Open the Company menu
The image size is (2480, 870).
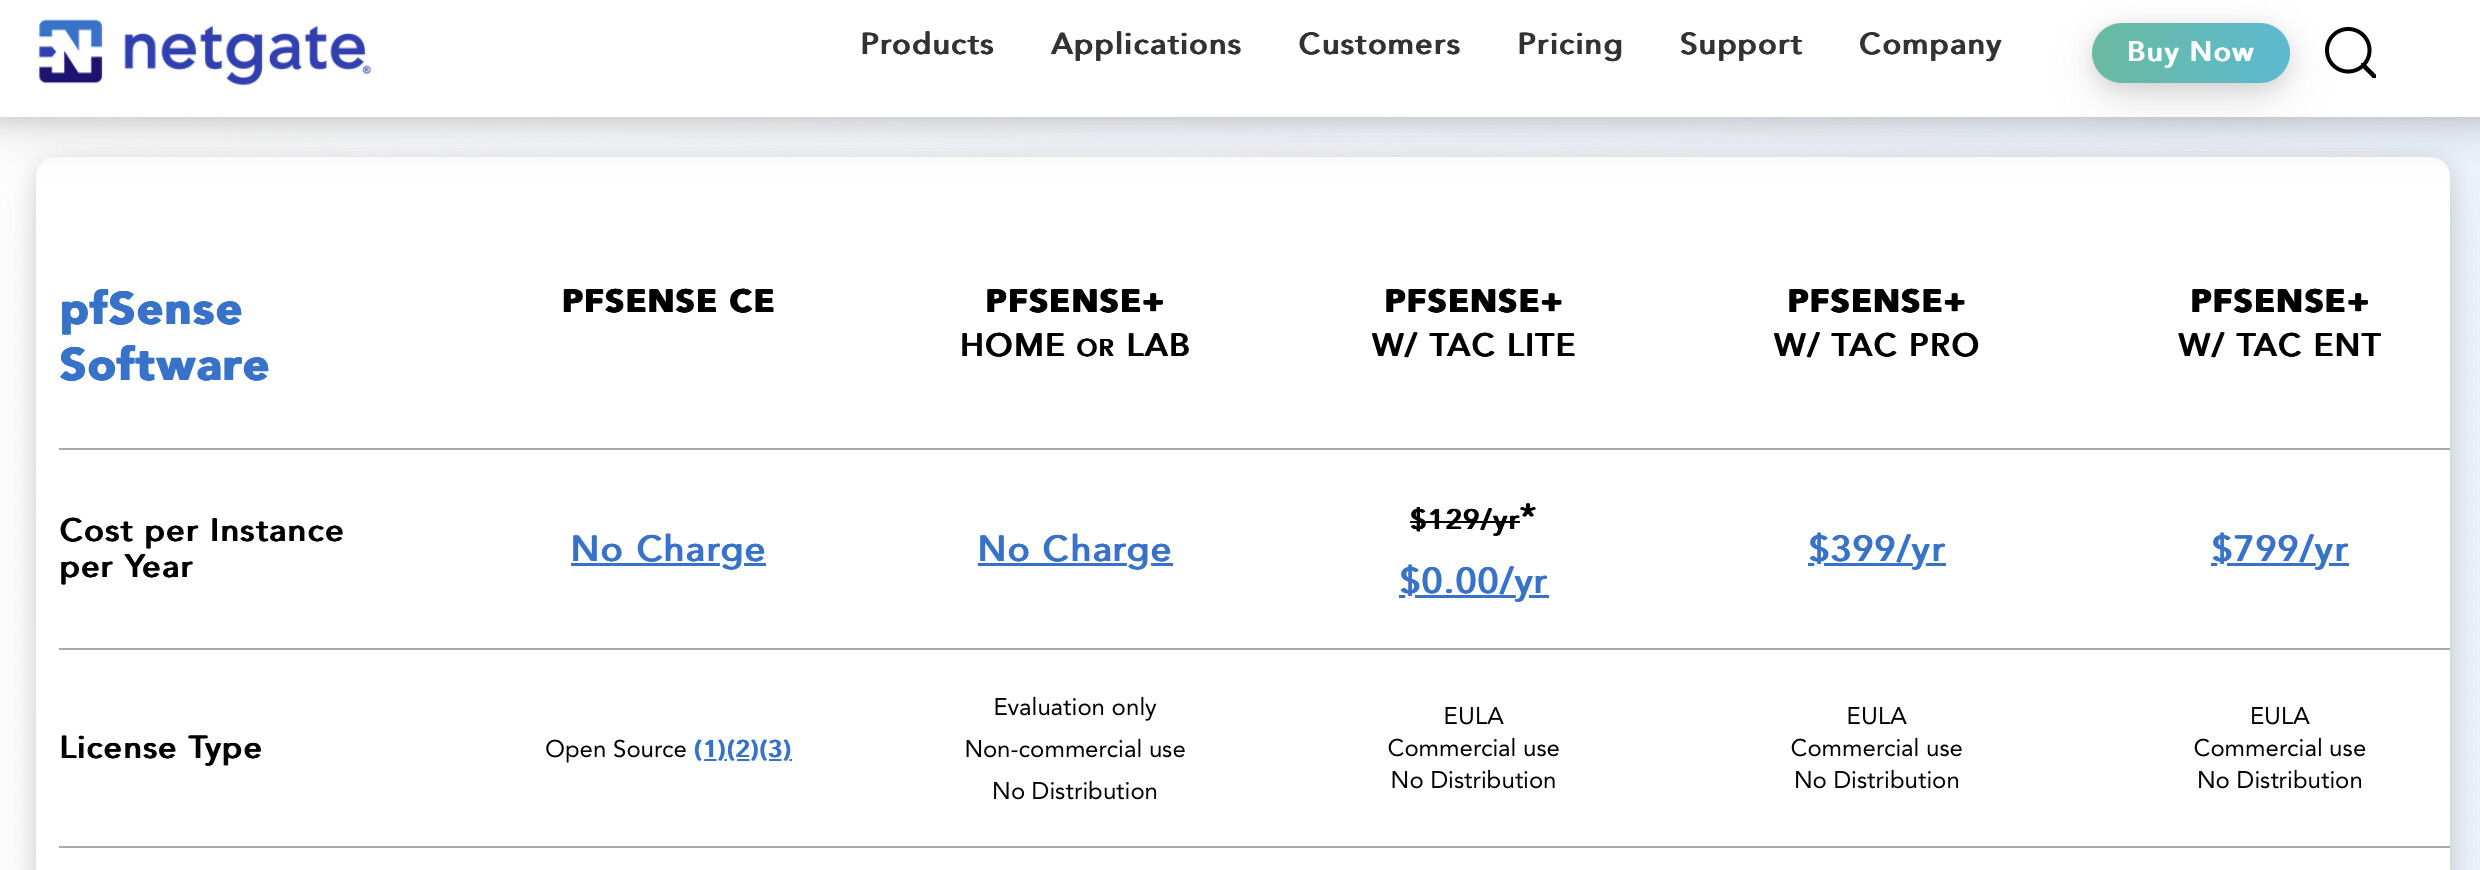click(1930, 45)
